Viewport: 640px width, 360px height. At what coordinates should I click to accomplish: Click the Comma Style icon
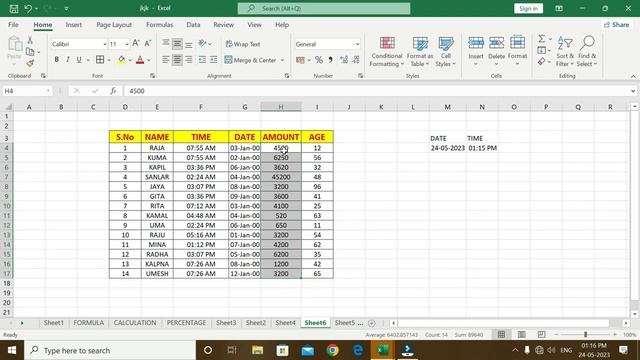click(330, 60)
